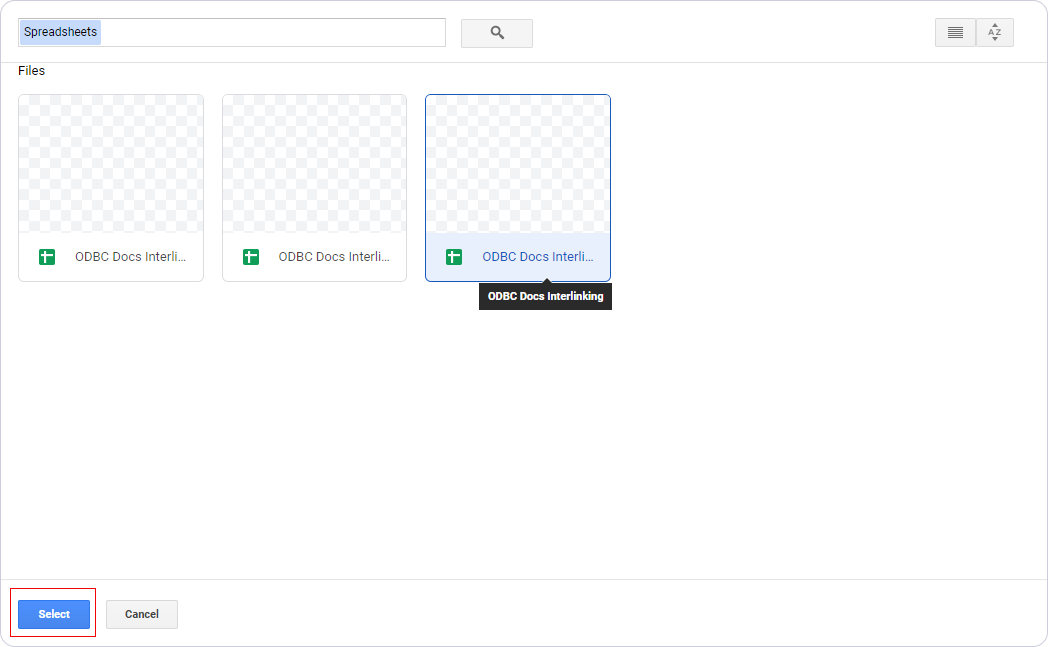
Task: Click the magnifying glass search button
Action: point(496,33)
